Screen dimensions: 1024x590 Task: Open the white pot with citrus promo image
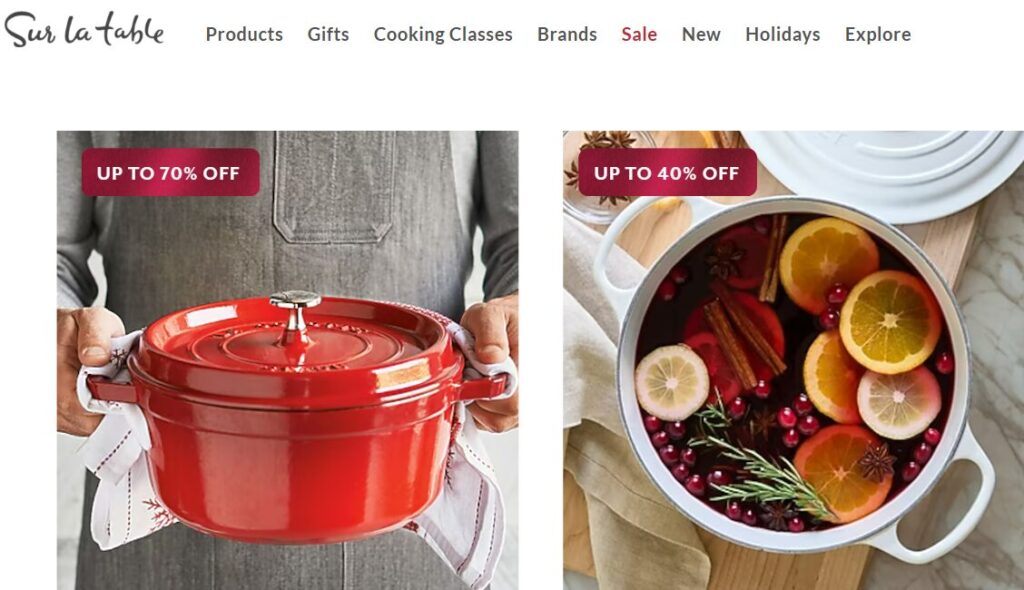793,360
